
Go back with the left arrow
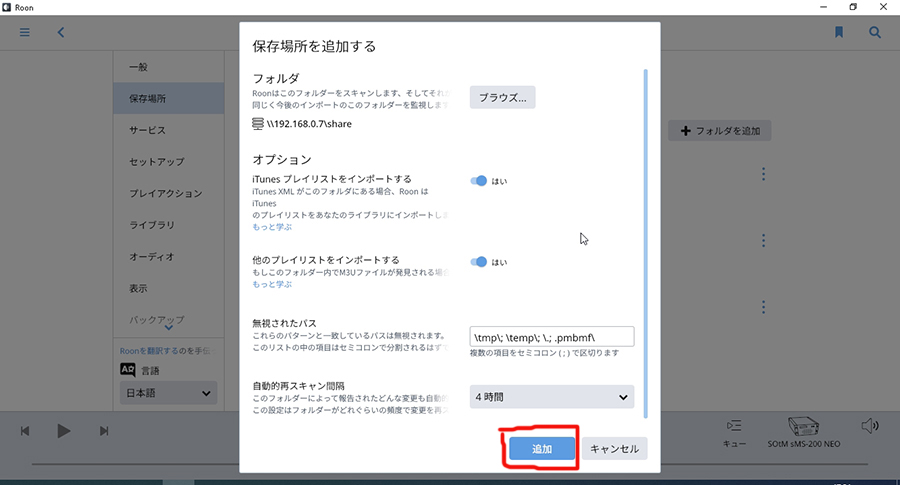tap(61, 32)
